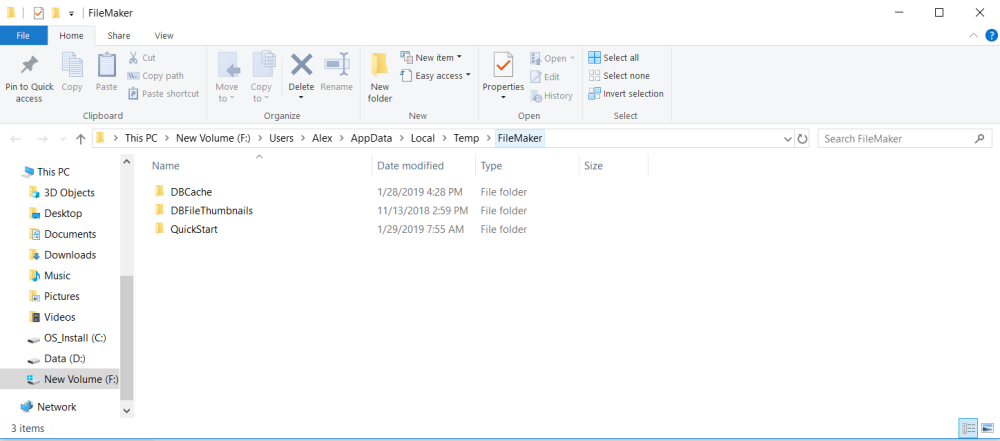Open the Recent locations dropdown arrow

[x=62, y=138]
